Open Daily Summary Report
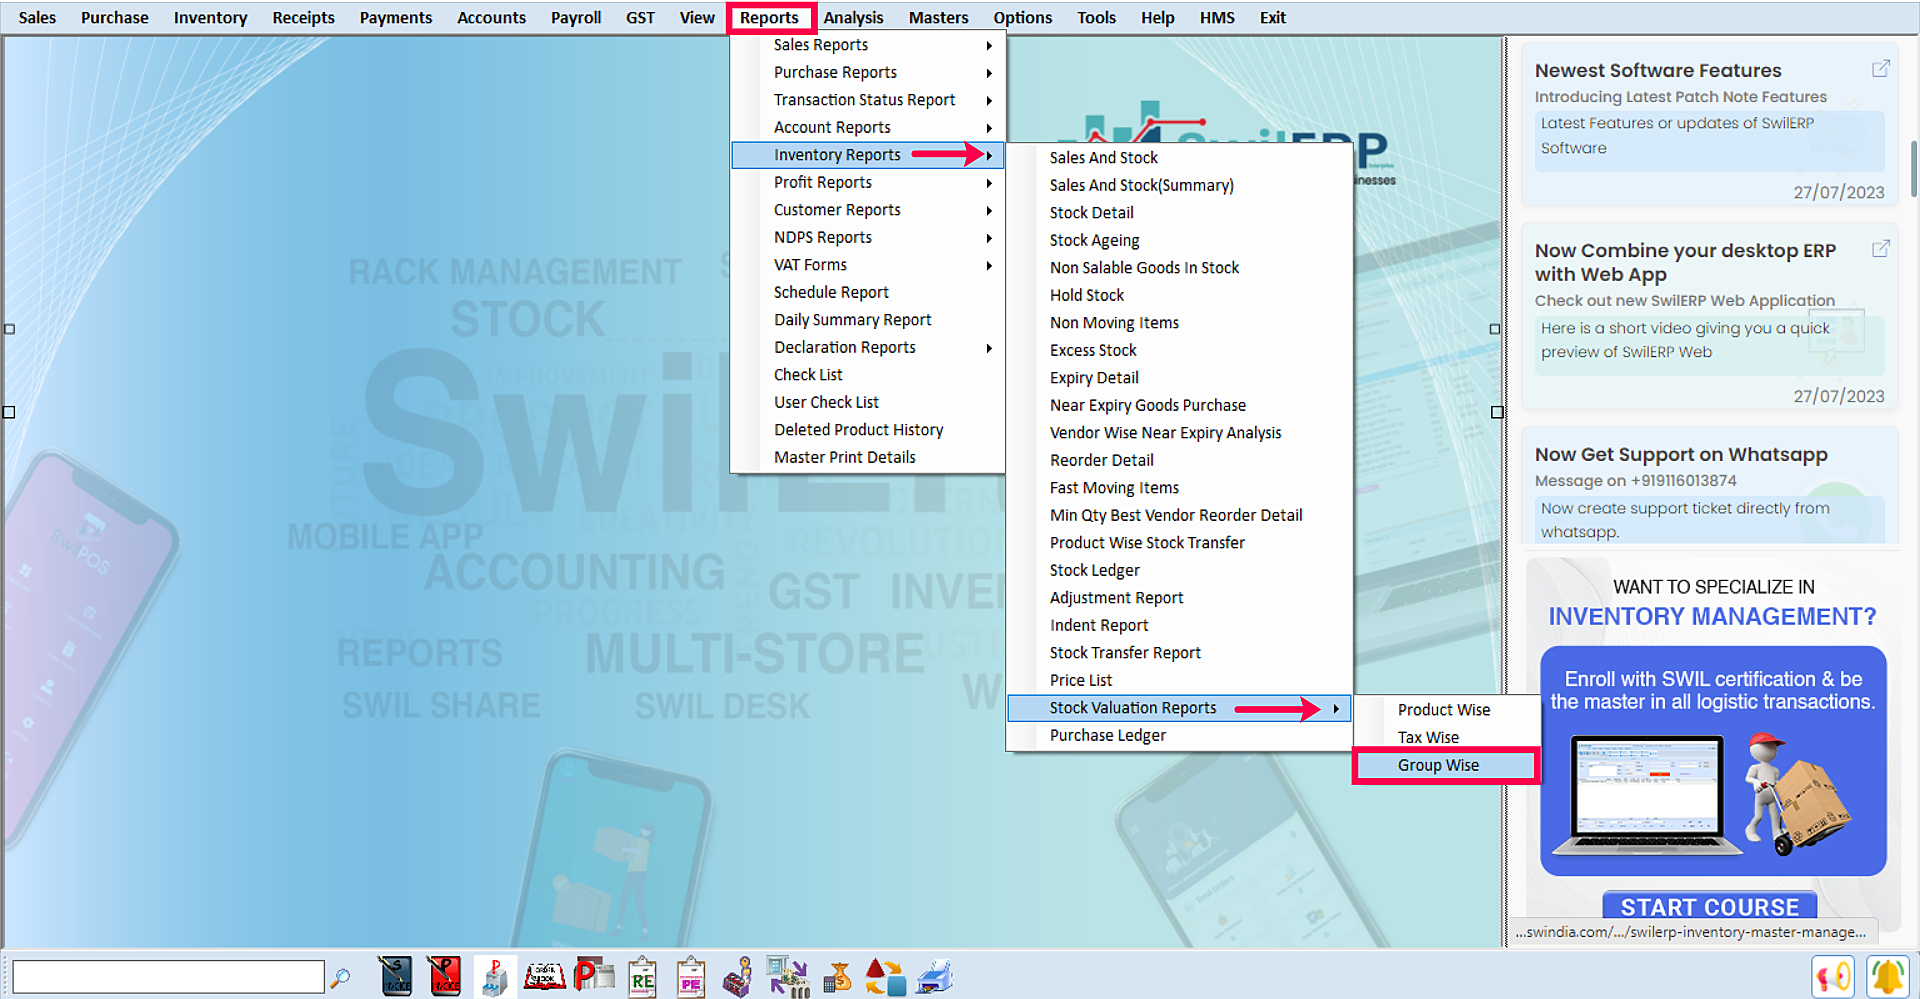The height and width of the screenshot is (999, 1920). [x=868, y=320]
